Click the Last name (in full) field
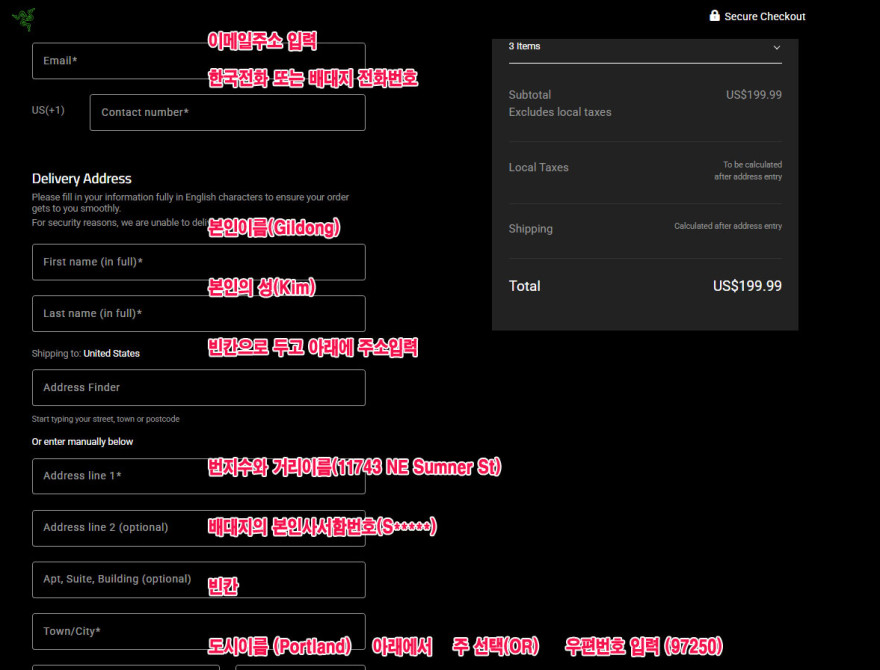This screenshot has width=880, height=670. [x=199, y=314]
